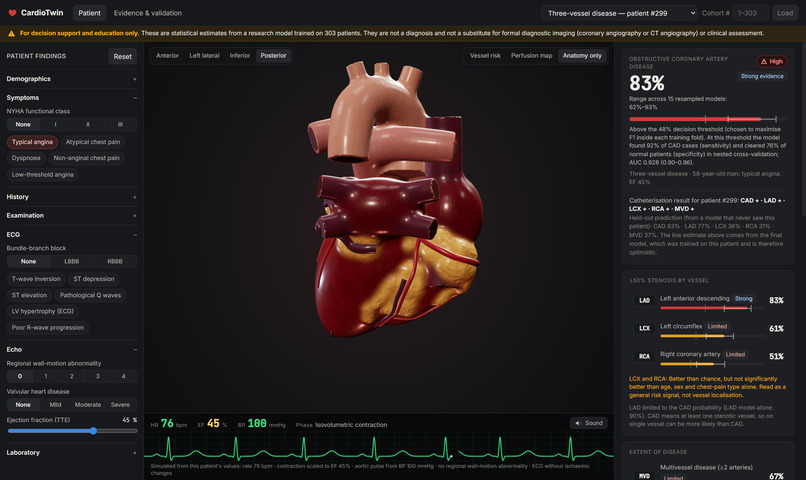Toggle the Pathological Q waves finding

coord(90,296)
